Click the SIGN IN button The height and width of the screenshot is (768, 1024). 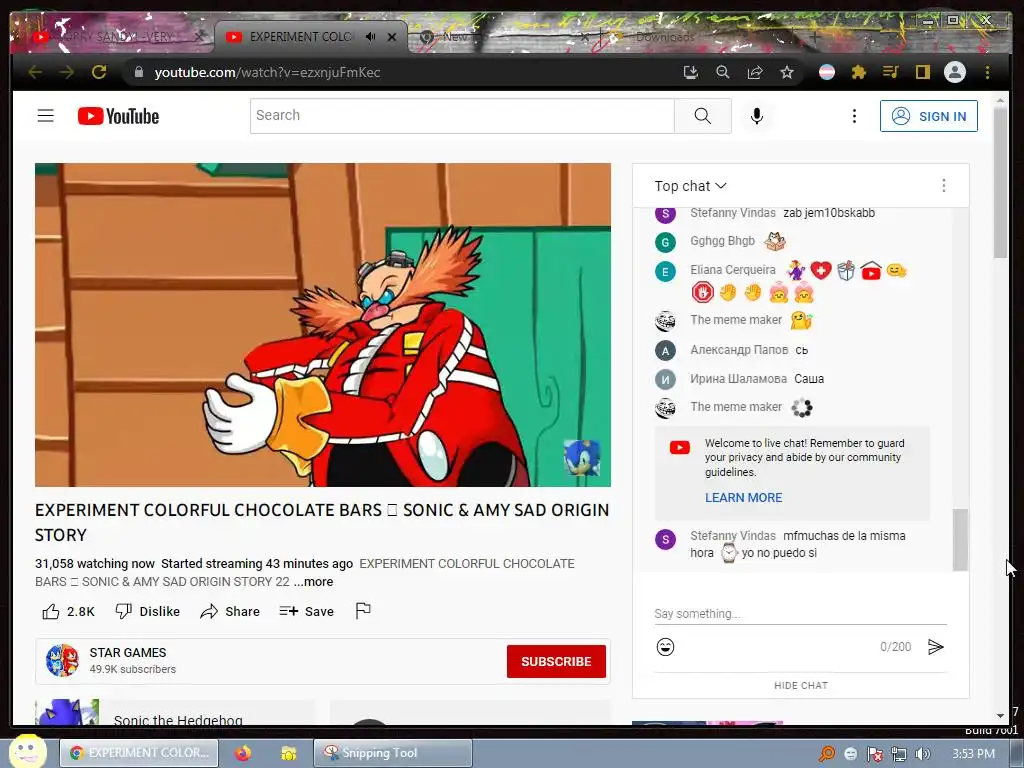pyautogui.click(x=929, y=116)
